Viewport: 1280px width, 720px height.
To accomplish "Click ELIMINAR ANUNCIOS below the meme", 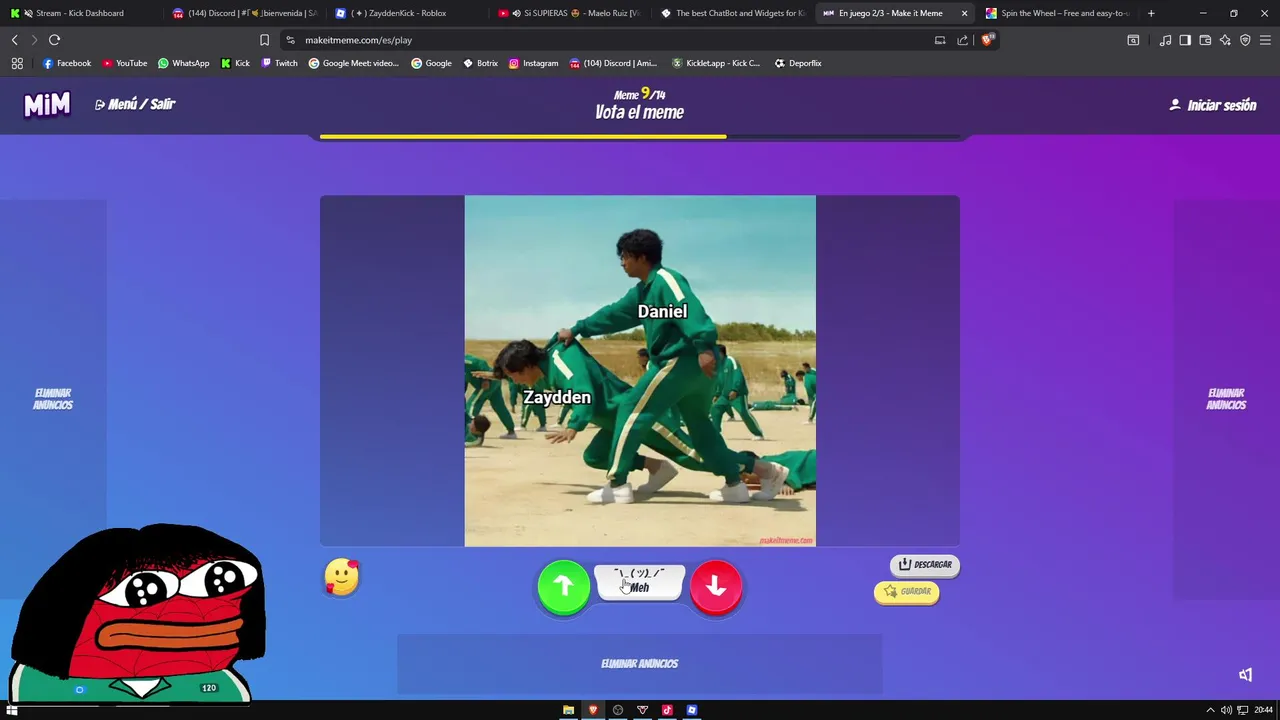I will [640, 664].
